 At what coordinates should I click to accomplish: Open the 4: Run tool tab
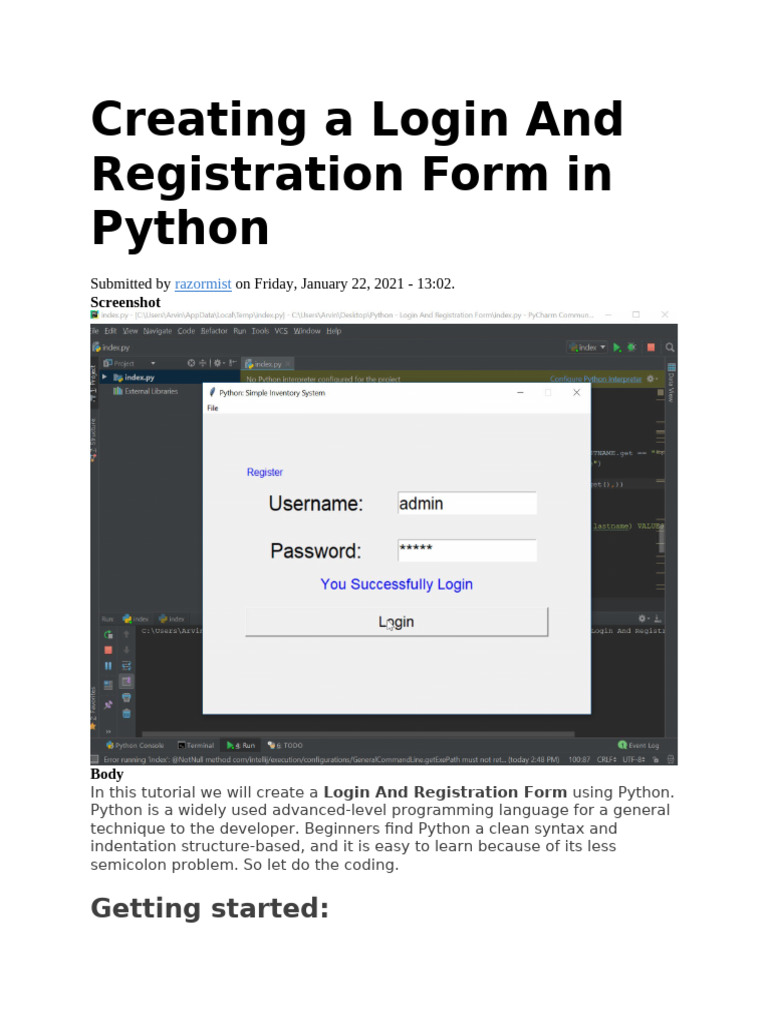pos(241,745)
